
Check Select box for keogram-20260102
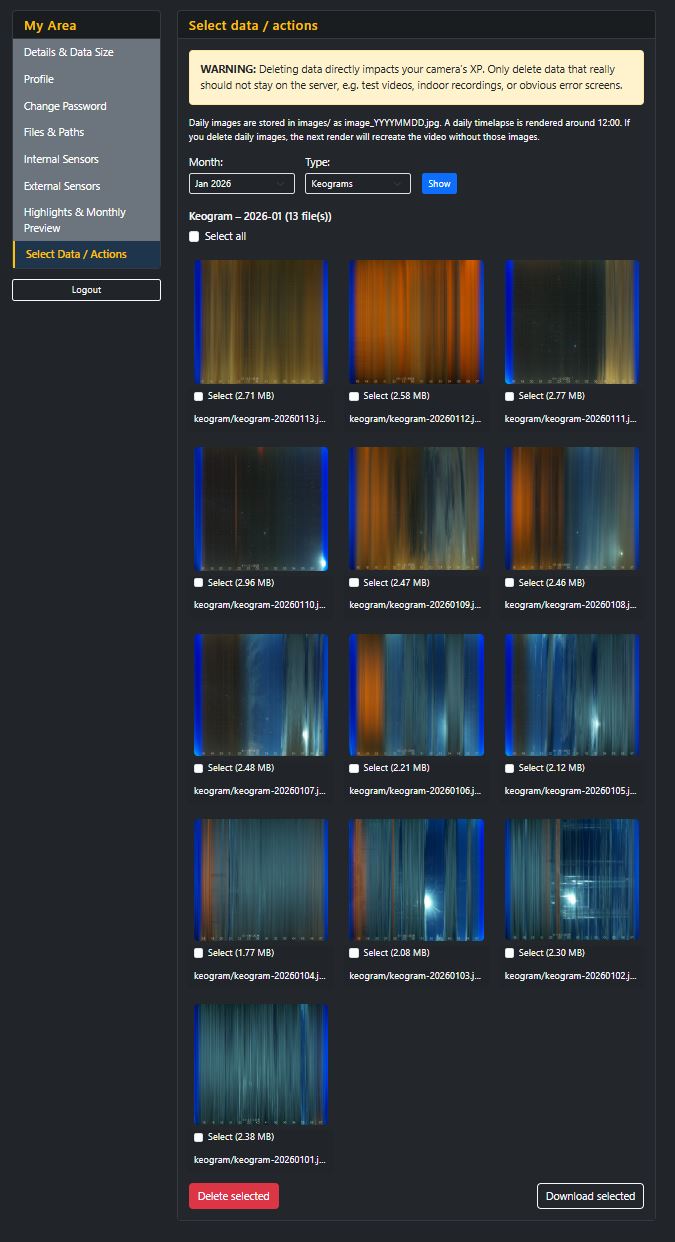pyautogui.click(x=510, y=954)
